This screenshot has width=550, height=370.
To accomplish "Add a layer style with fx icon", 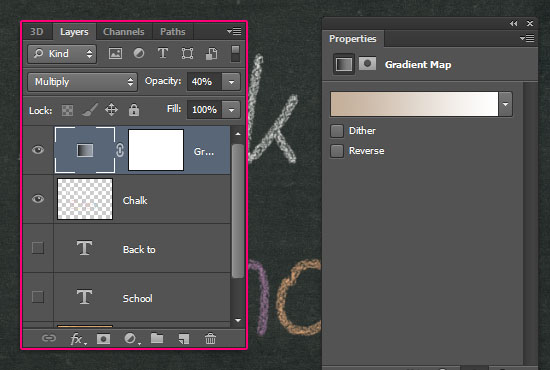I will click(x=78, y=339).
